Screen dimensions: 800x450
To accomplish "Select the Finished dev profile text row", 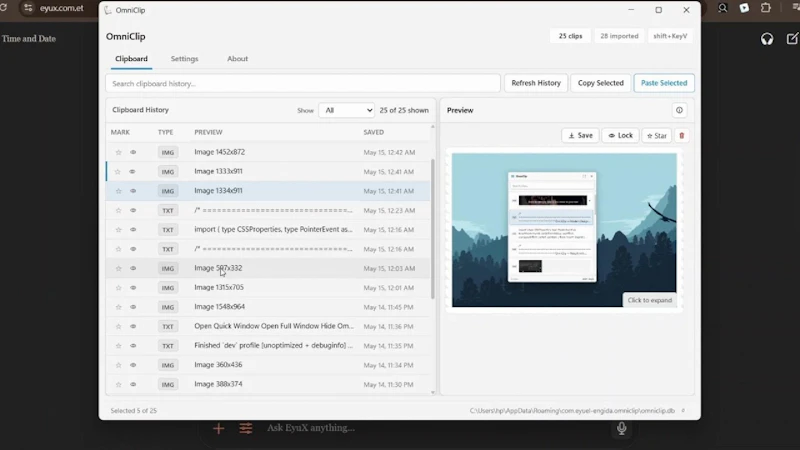I will pyautogui.click(x=268, y=346).
